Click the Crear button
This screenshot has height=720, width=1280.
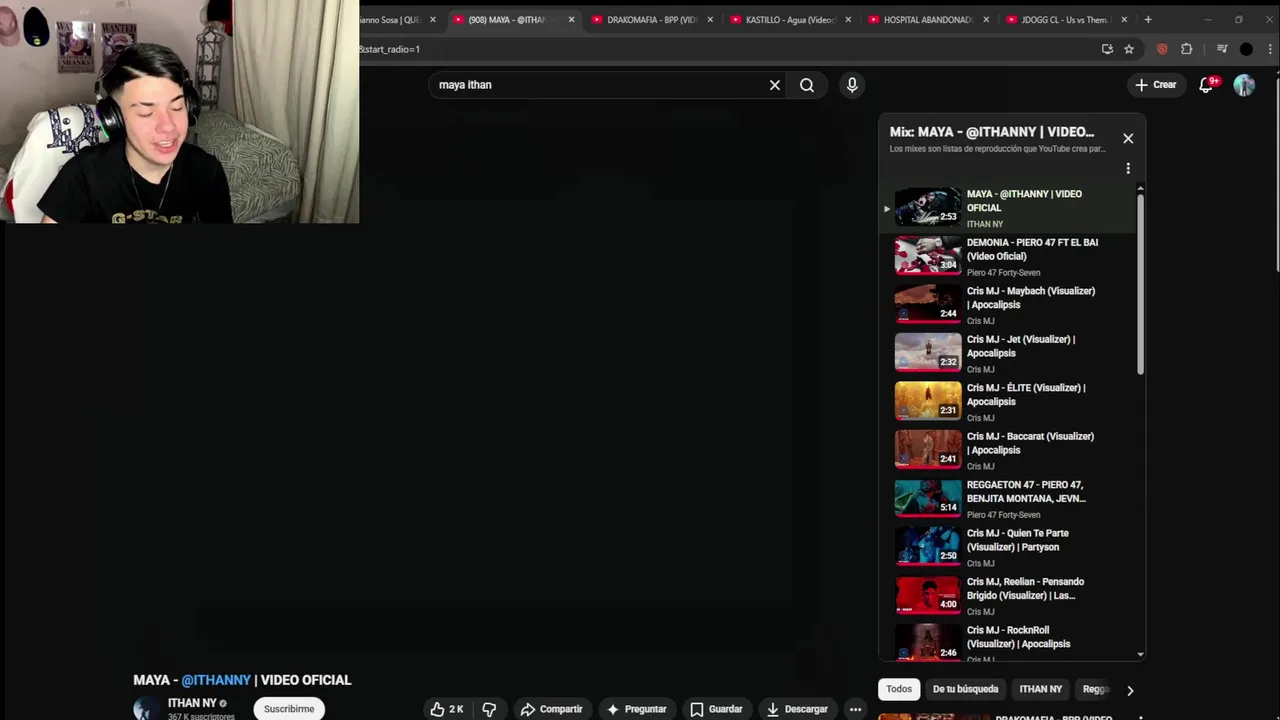(x=1155, y=85)
